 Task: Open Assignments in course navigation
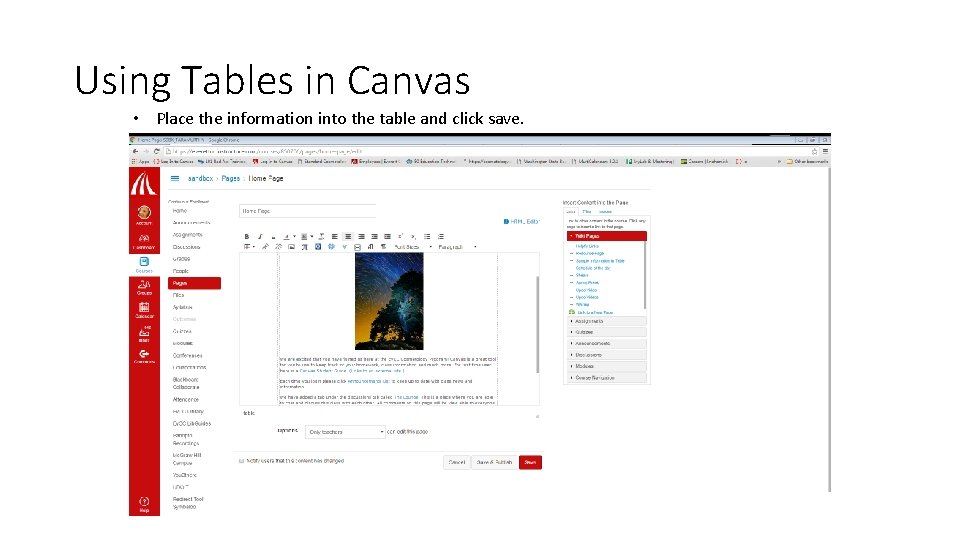click(187, 234)
